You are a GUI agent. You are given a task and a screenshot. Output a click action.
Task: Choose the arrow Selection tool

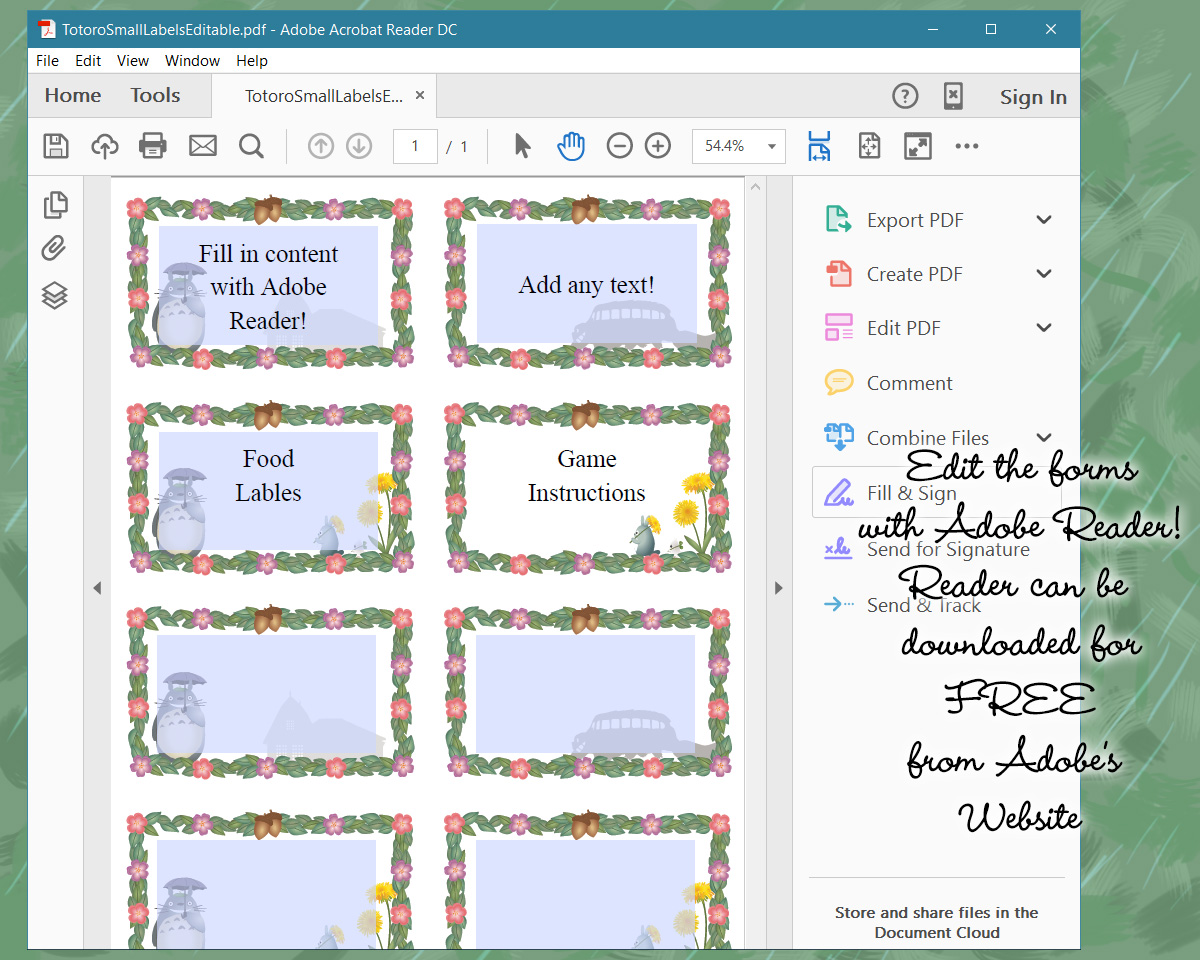click(x=522, y=146)
